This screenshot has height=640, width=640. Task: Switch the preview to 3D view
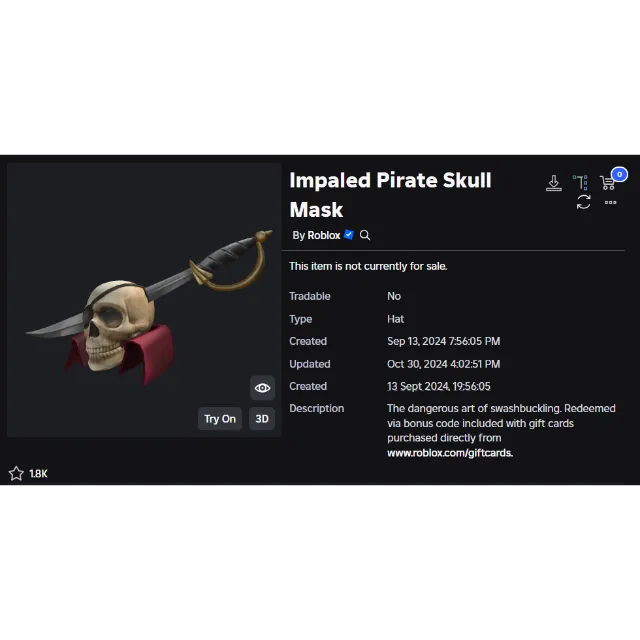coord(262,419)
